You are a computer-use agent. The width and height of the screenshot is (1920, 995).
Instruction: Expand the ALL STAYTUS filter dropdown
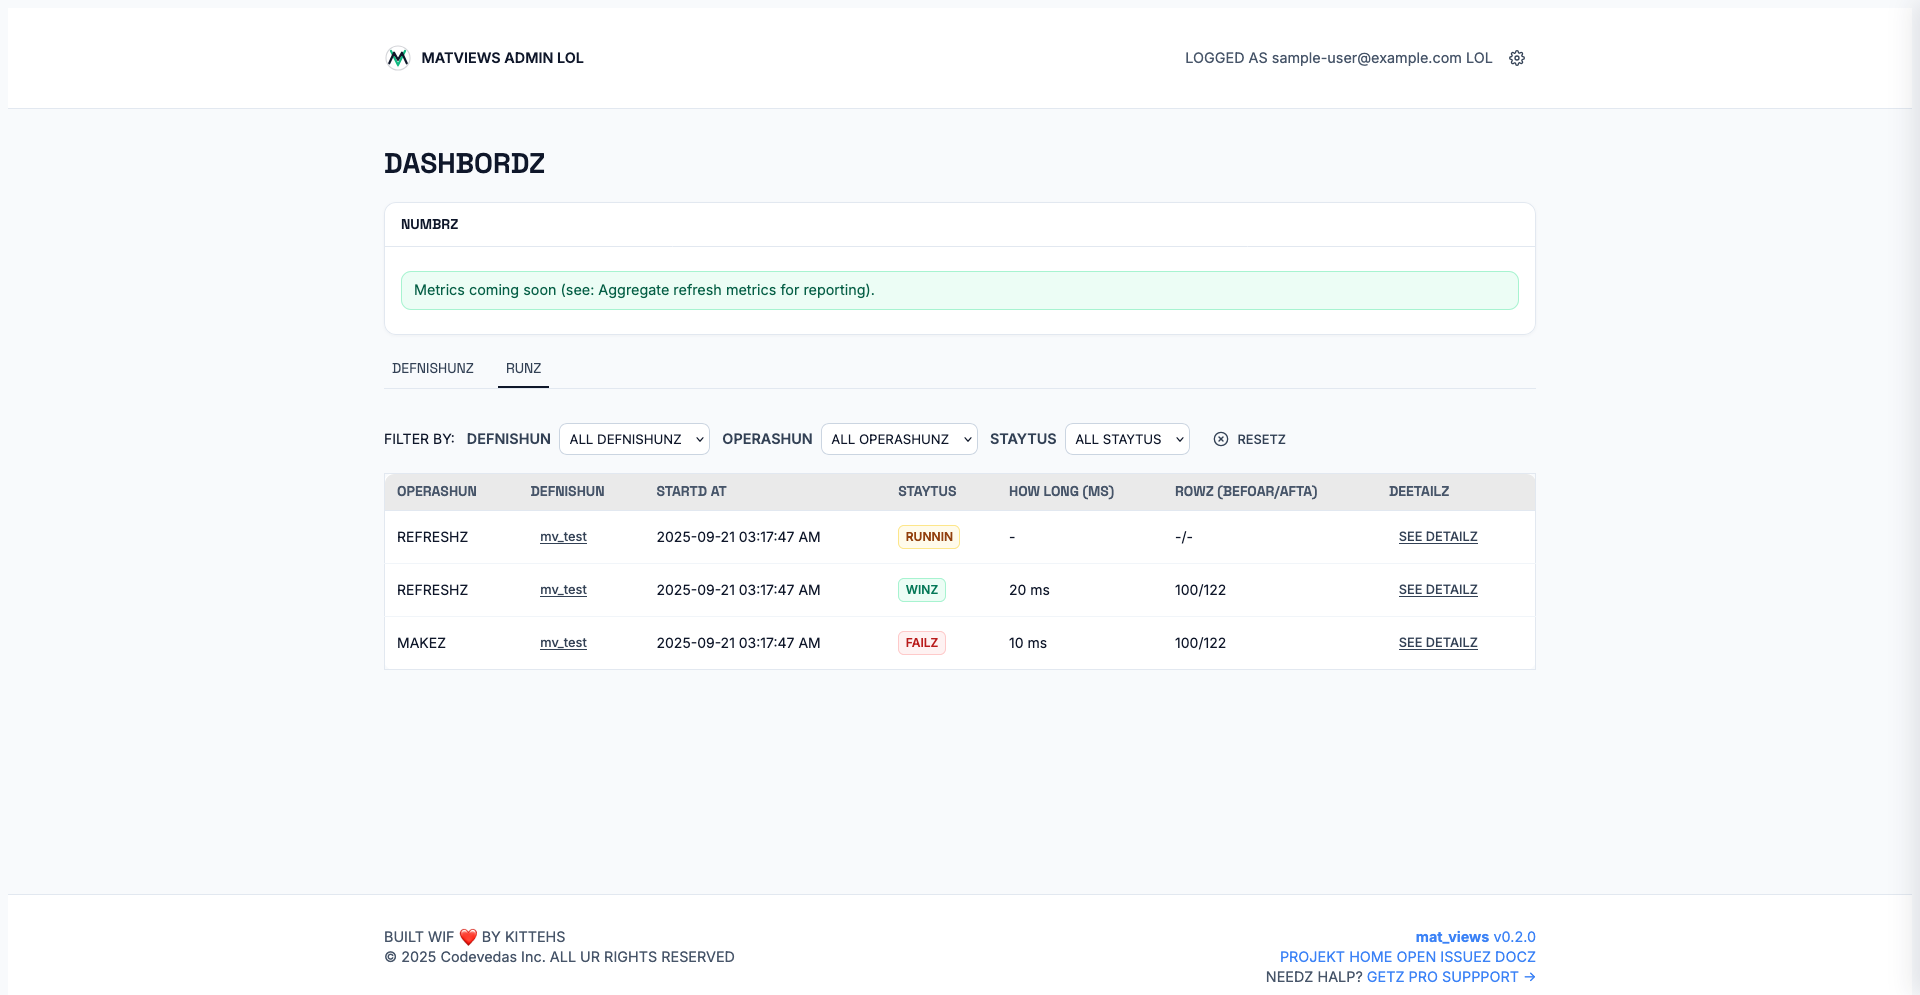pos(1127,439)
